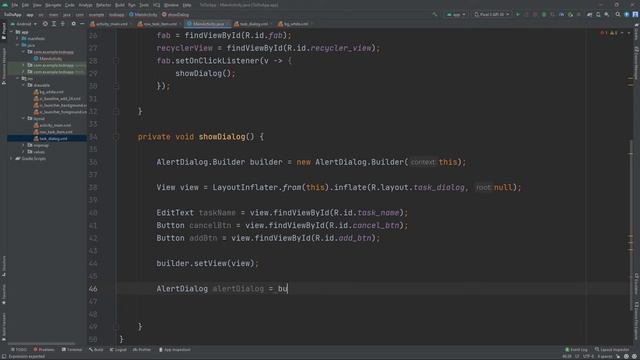Open the View menu
This screenshot has width=640, height=360.
[37, 5]
